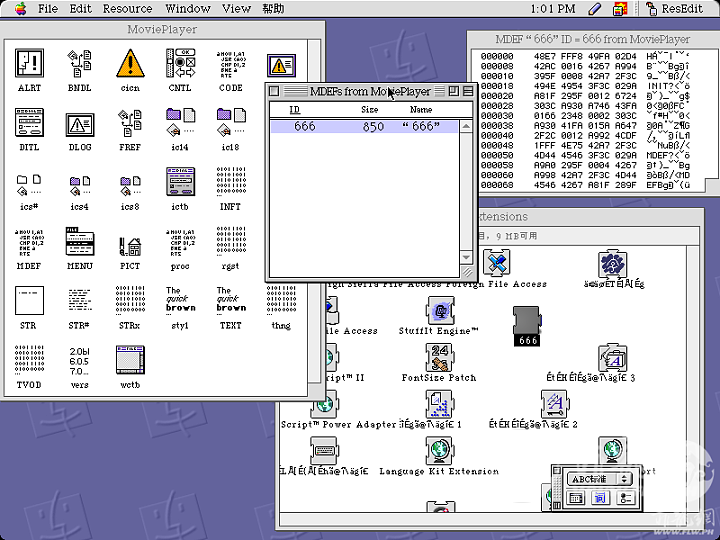The height and width of the screenshot is (540, 720).
Task: Open the CODE resource type
Action: [231, 63]
